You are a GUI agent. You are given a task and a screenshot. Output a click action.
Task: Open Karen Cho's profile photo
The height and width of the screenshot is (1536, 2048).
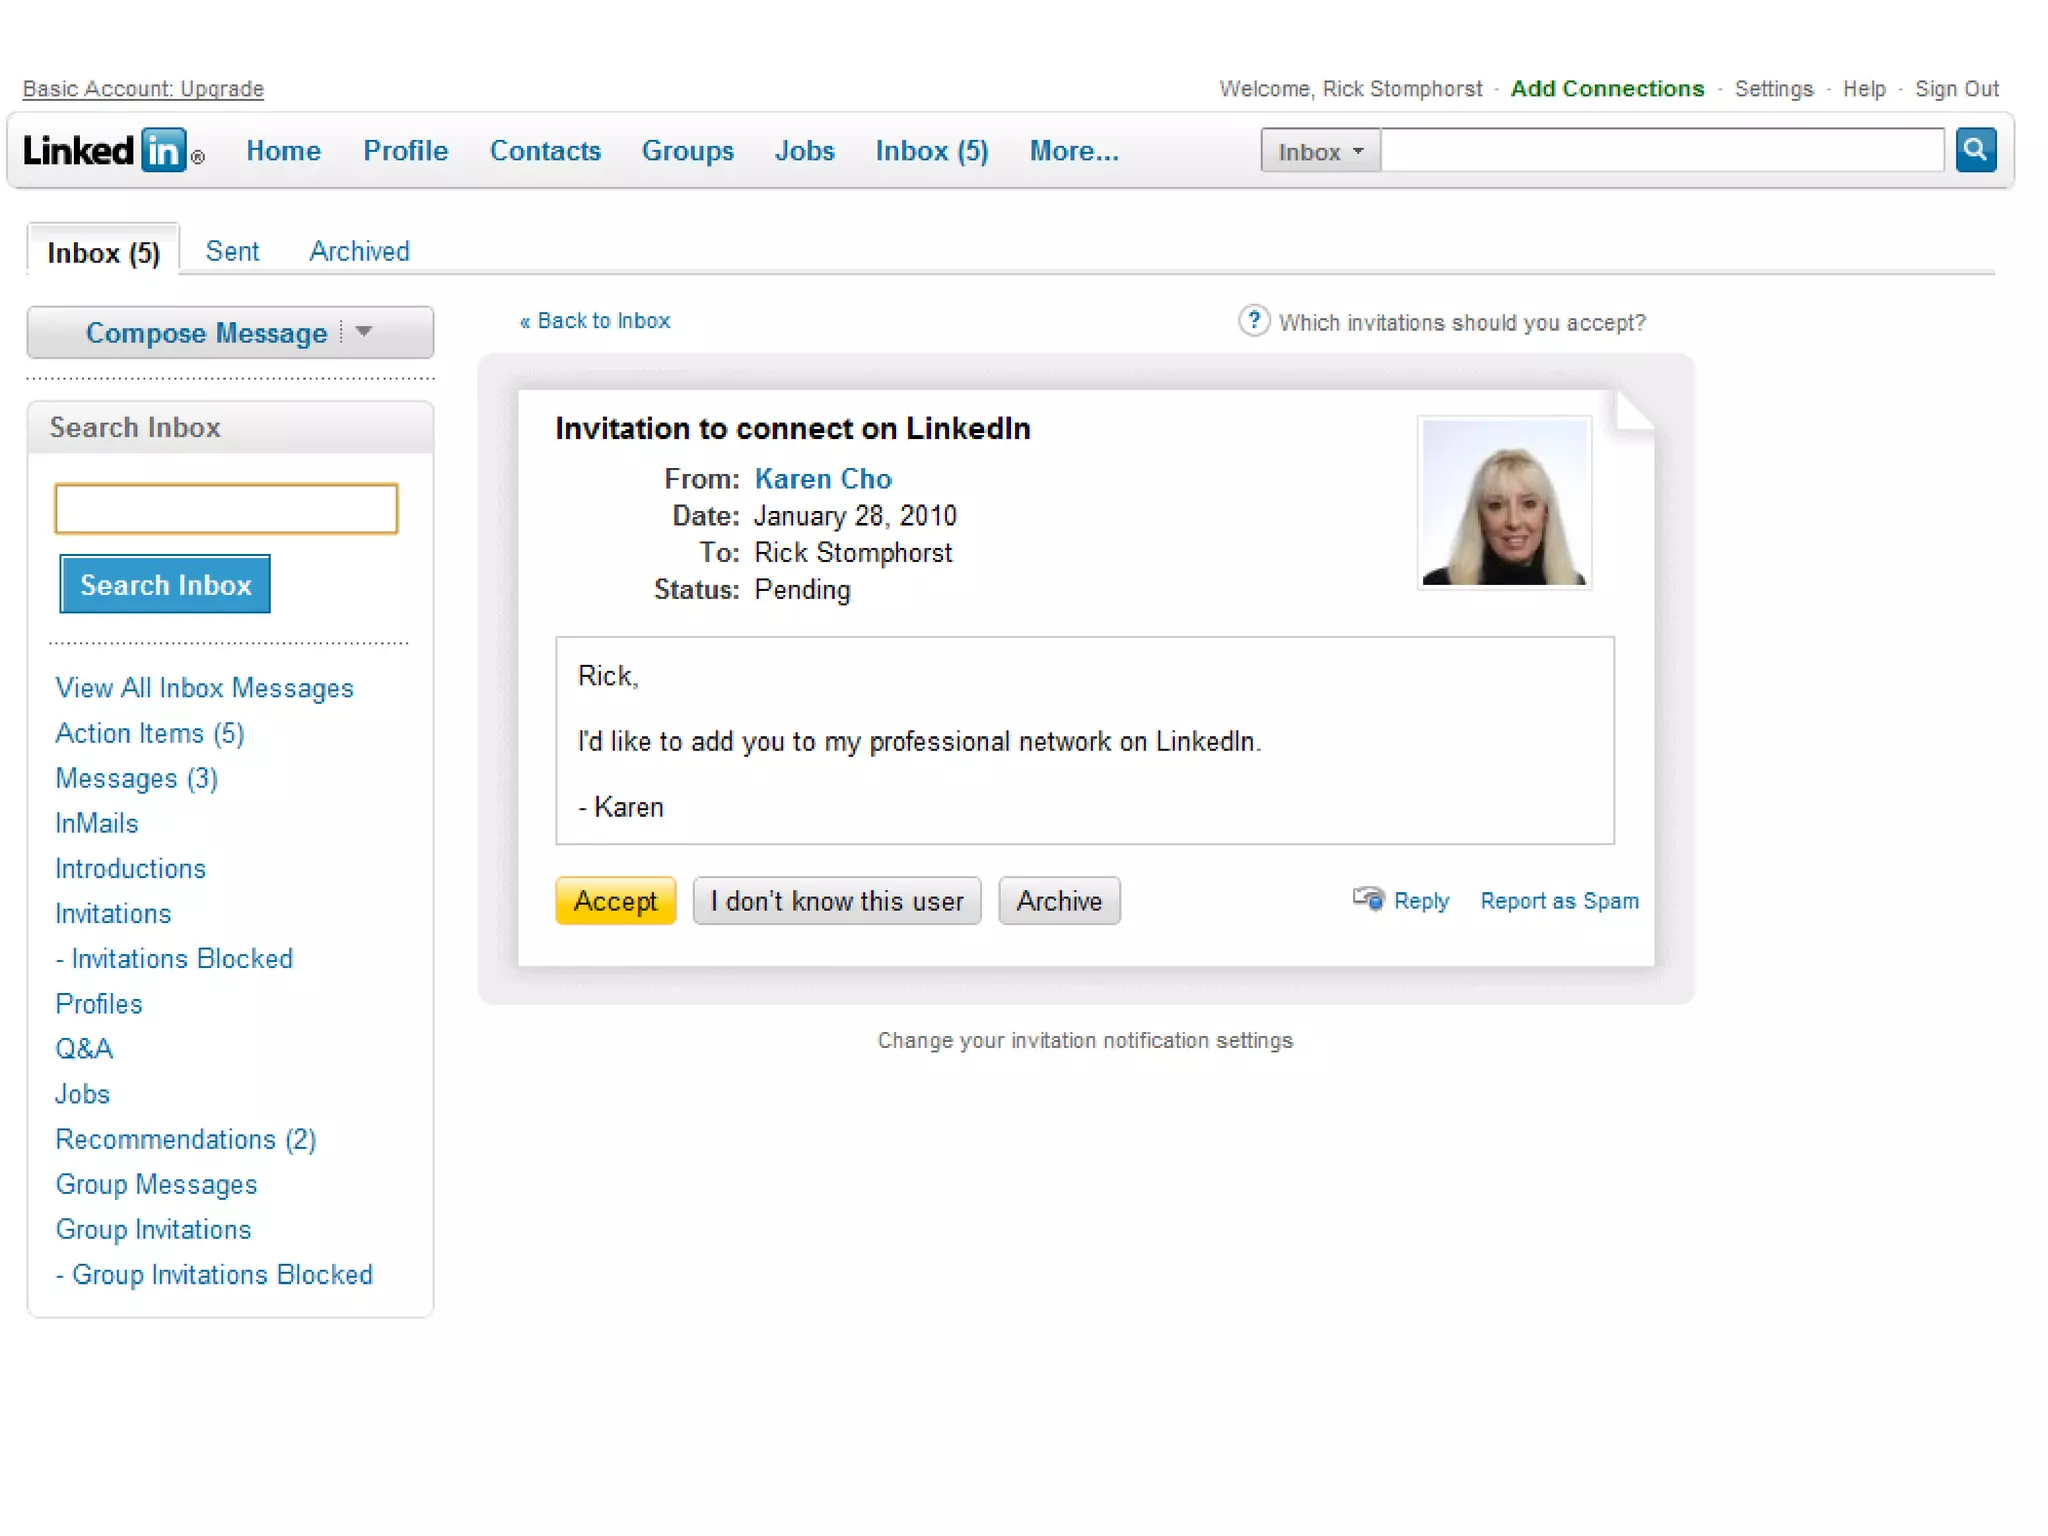point(1504,503)
